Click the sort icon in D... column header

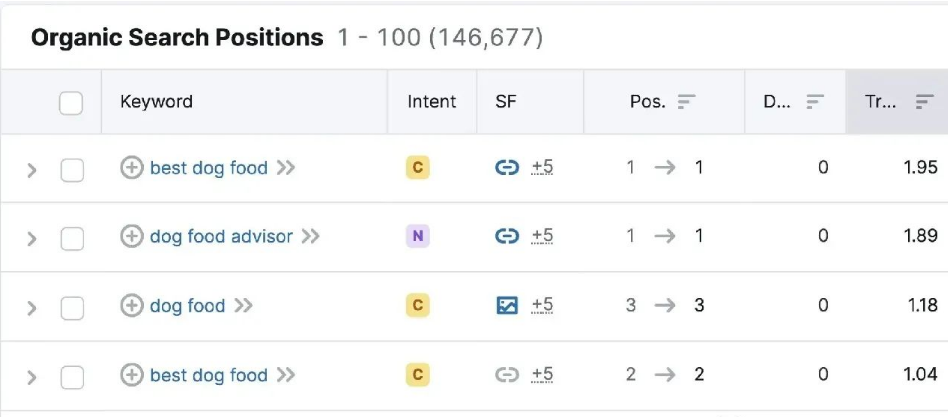815,102
